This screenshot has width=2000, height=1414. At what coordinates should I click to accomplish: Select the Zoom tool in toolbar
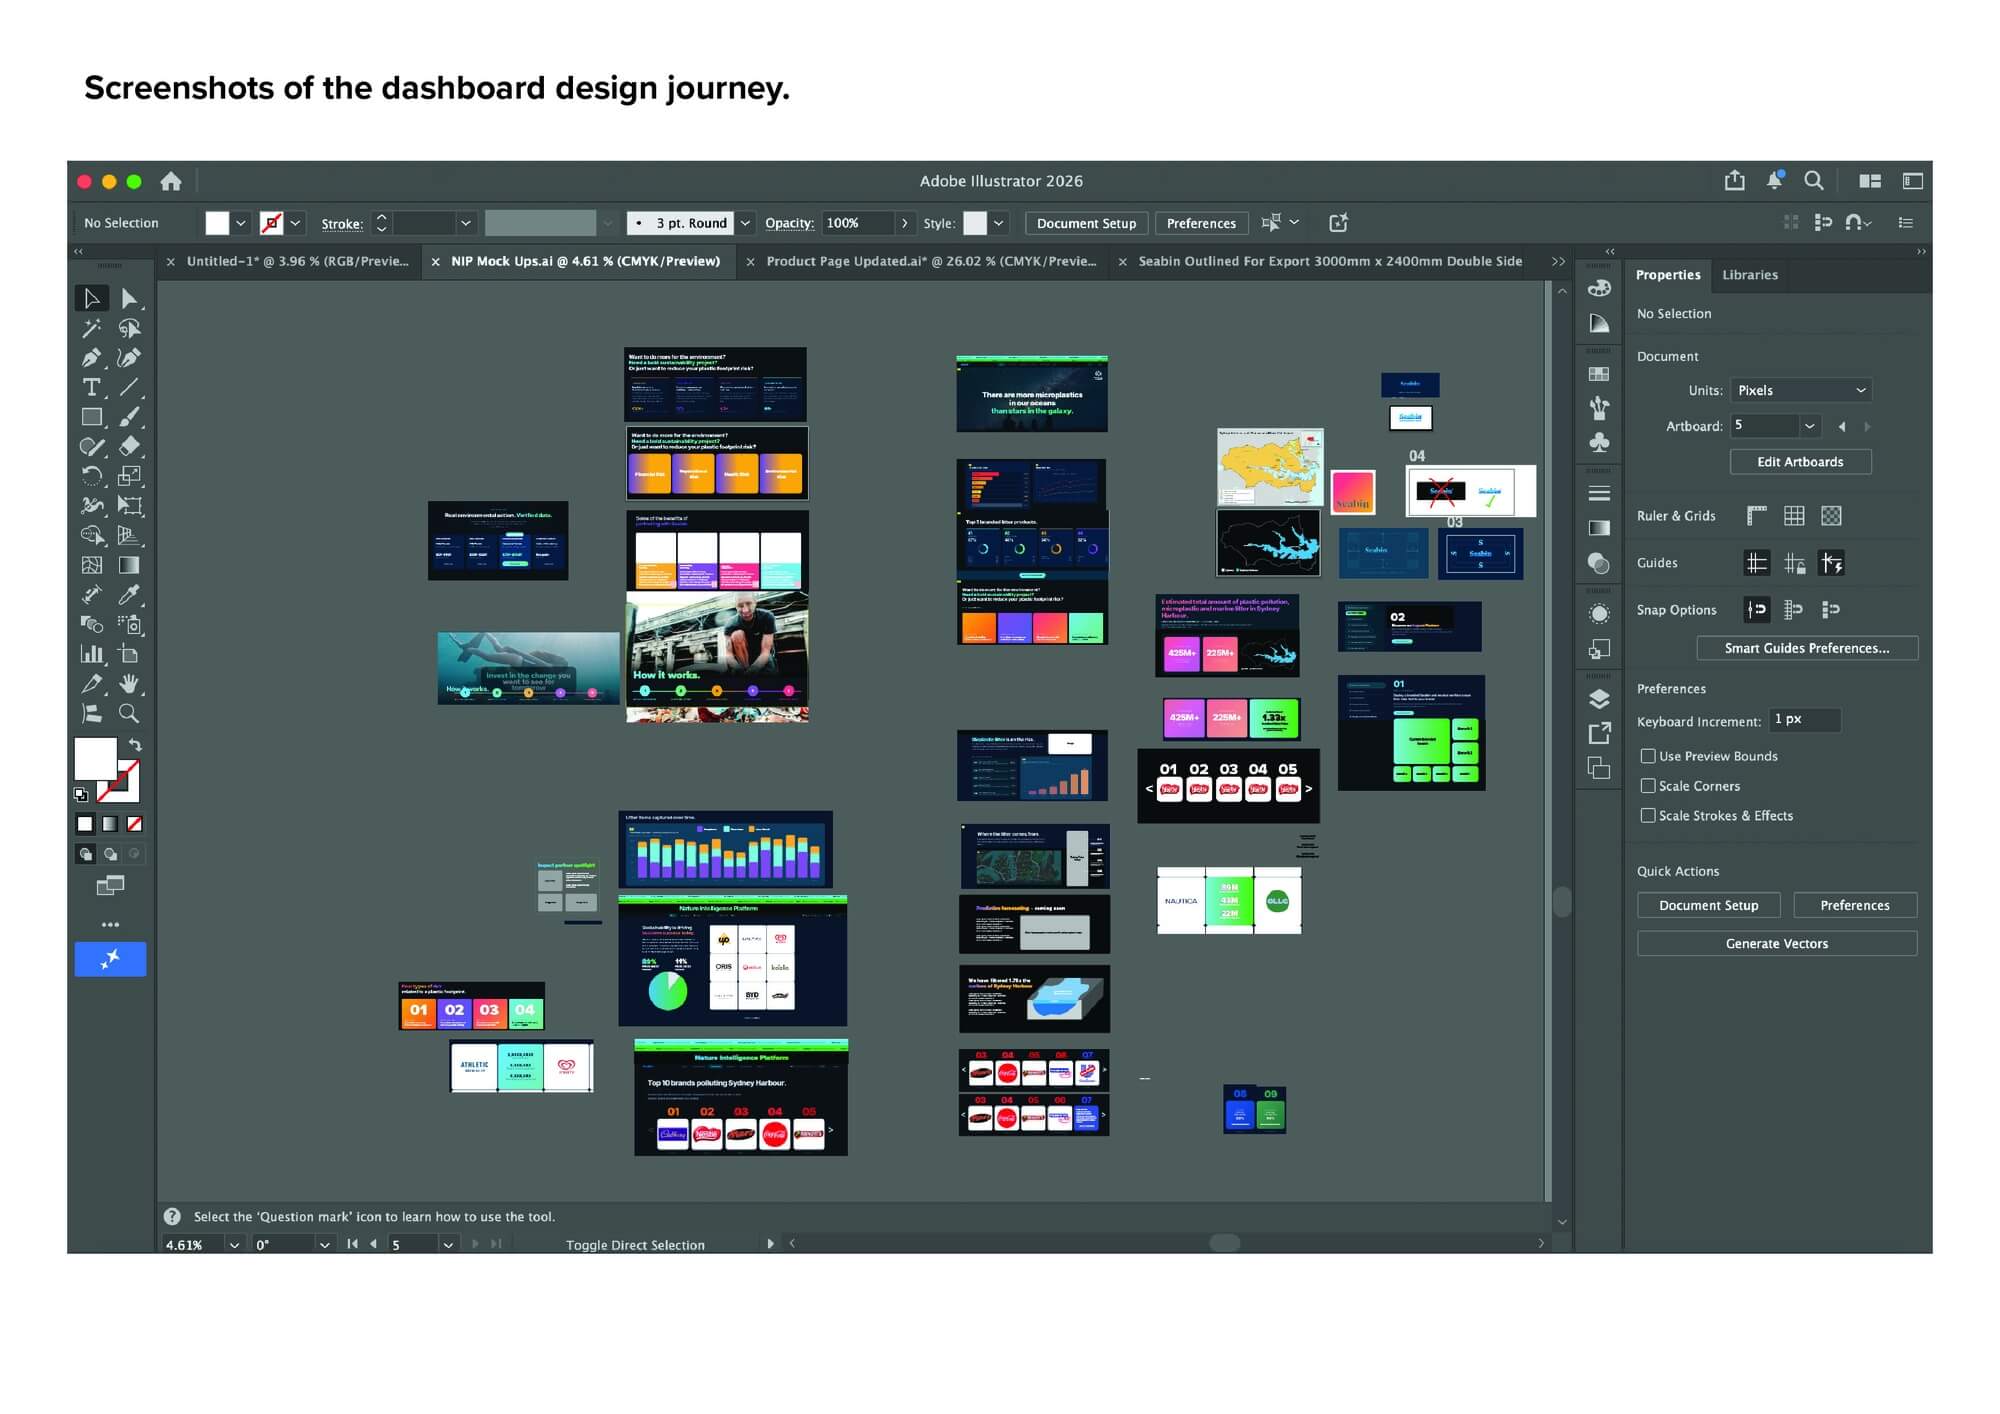pyautogui.click(x=129, y=714)
